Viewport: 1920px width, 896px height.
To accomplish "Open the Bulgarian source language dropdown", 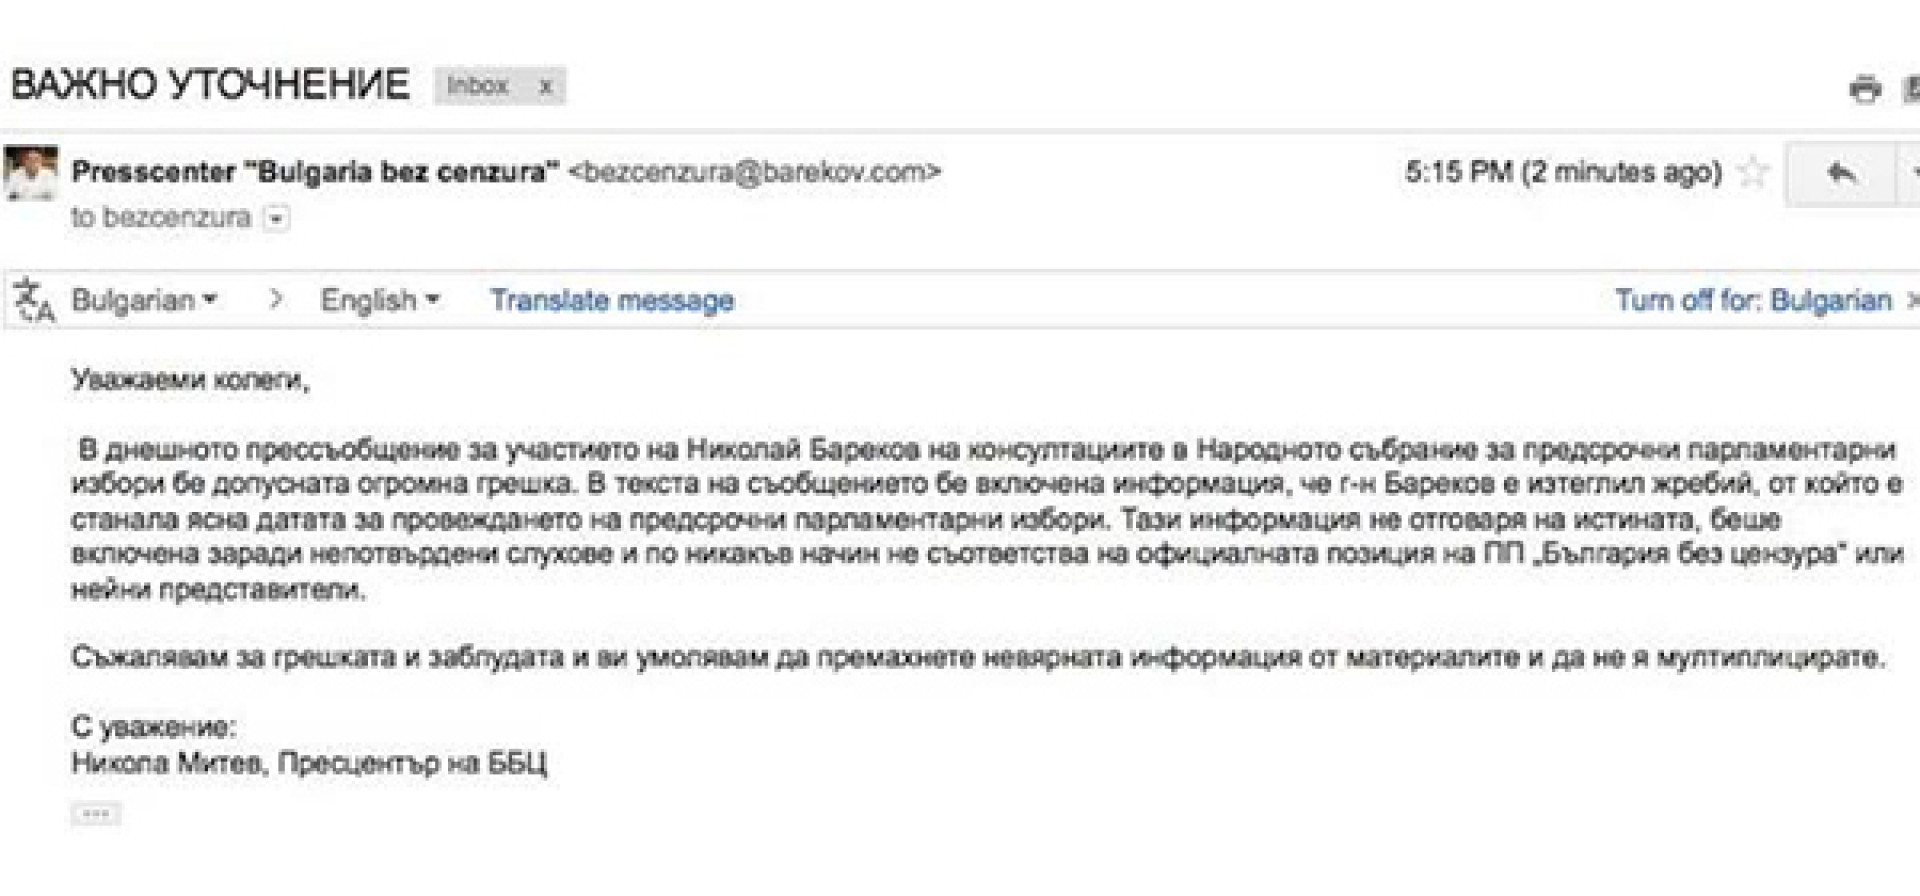I will point(144,300).
